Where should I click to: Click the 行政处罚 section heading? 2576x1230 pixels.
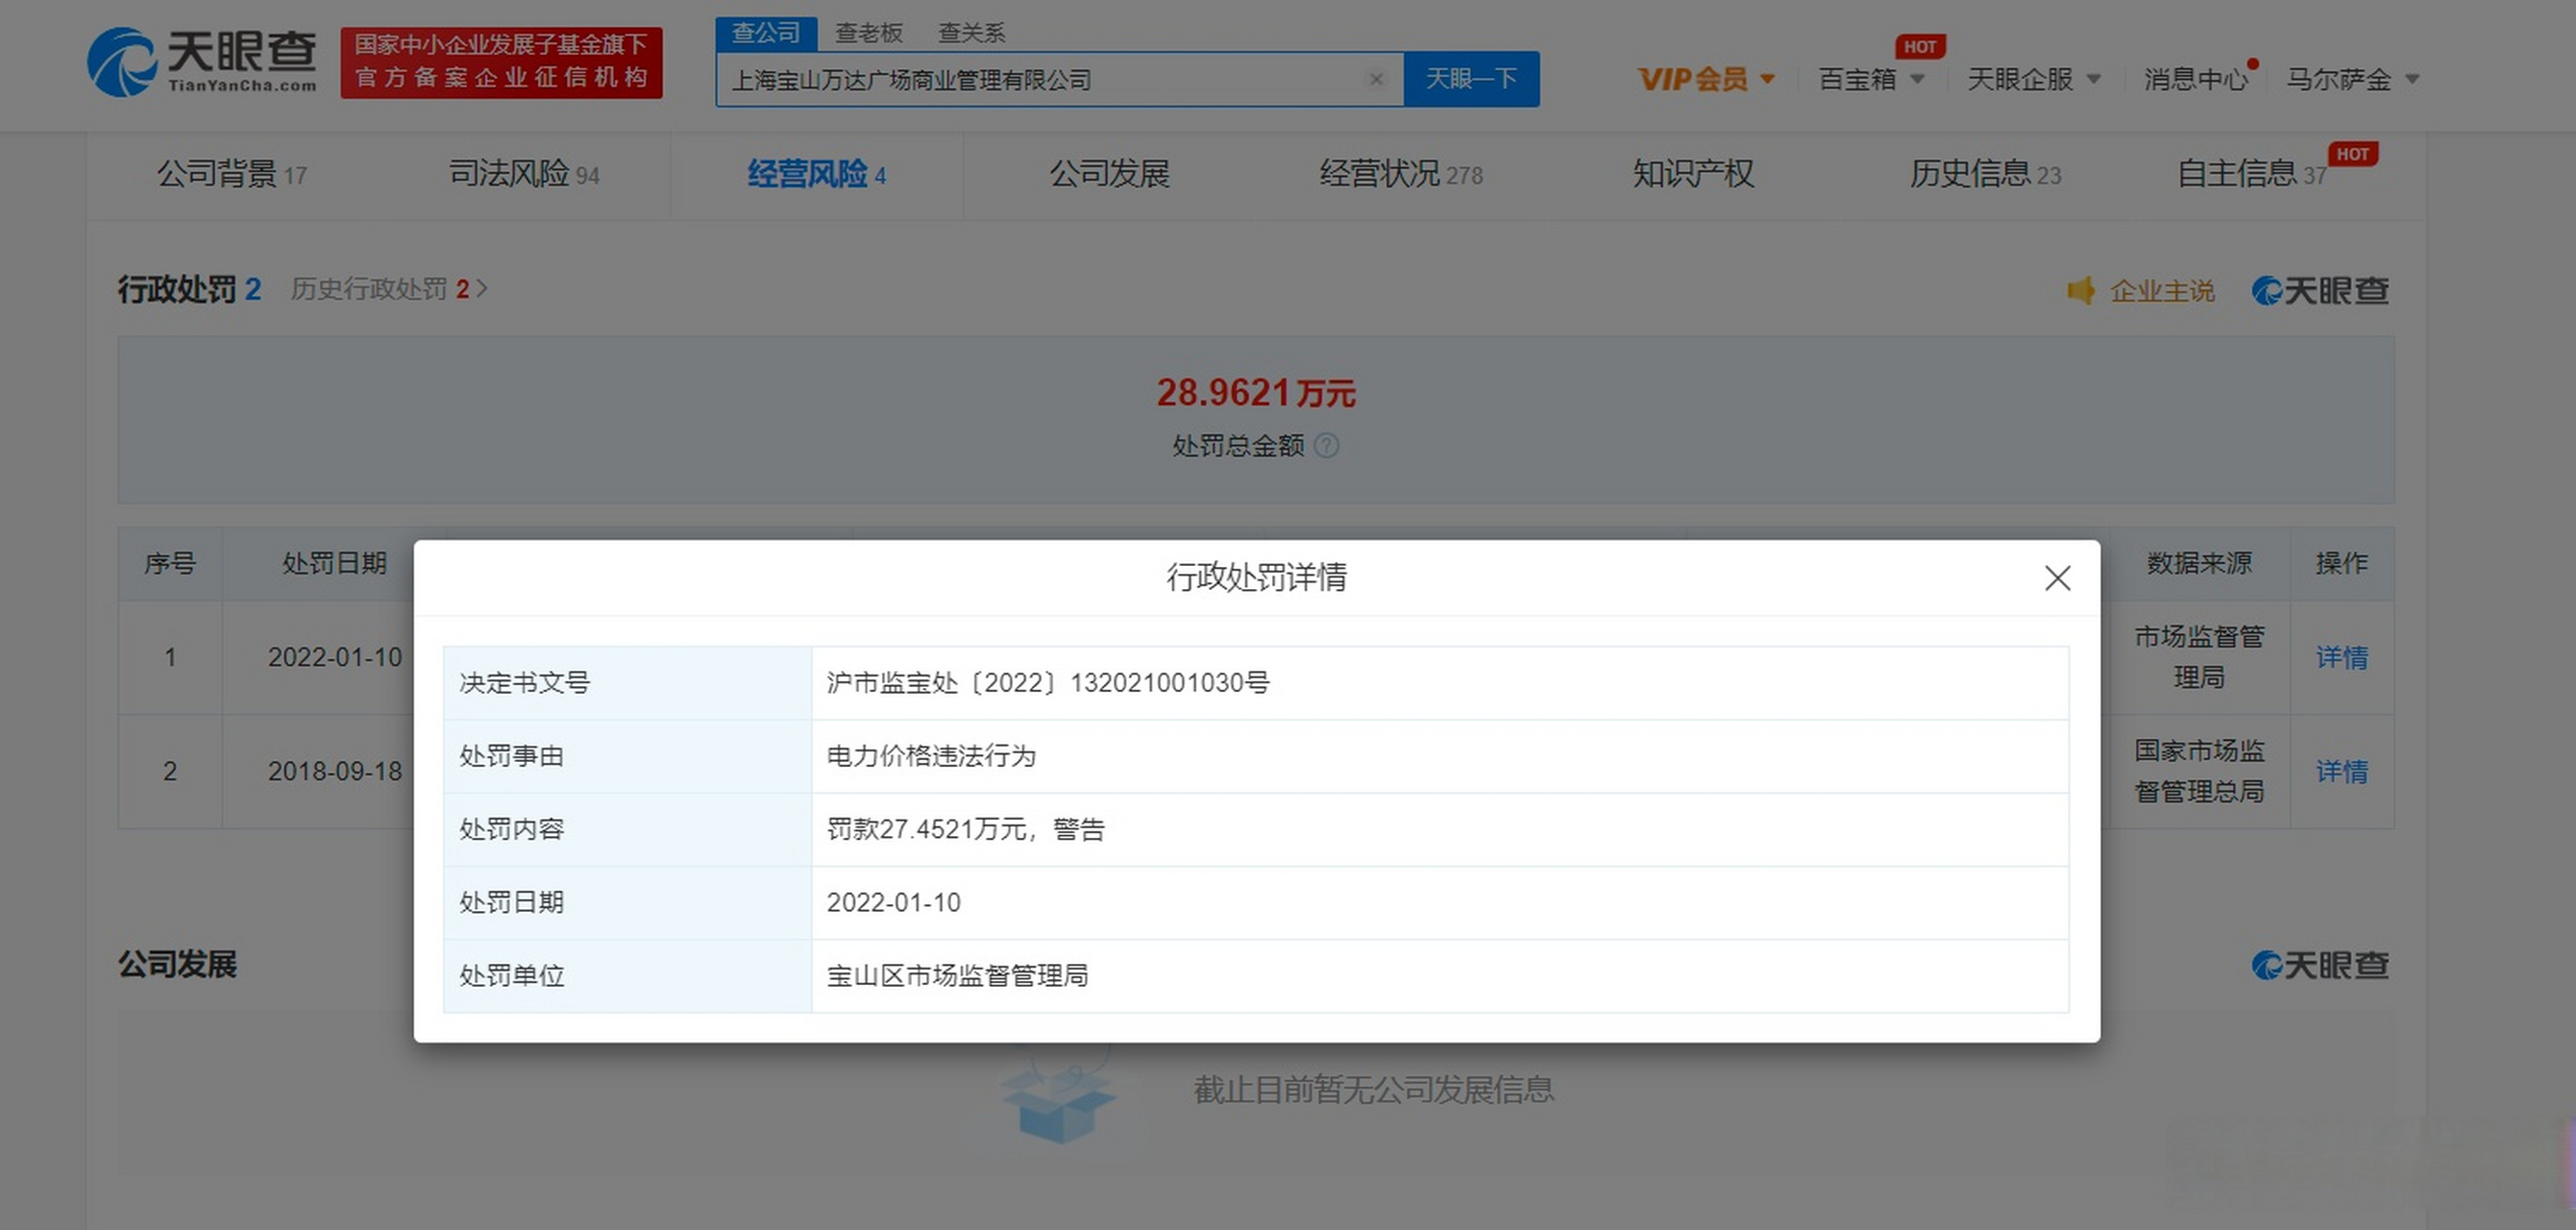[x=177, y=289]
